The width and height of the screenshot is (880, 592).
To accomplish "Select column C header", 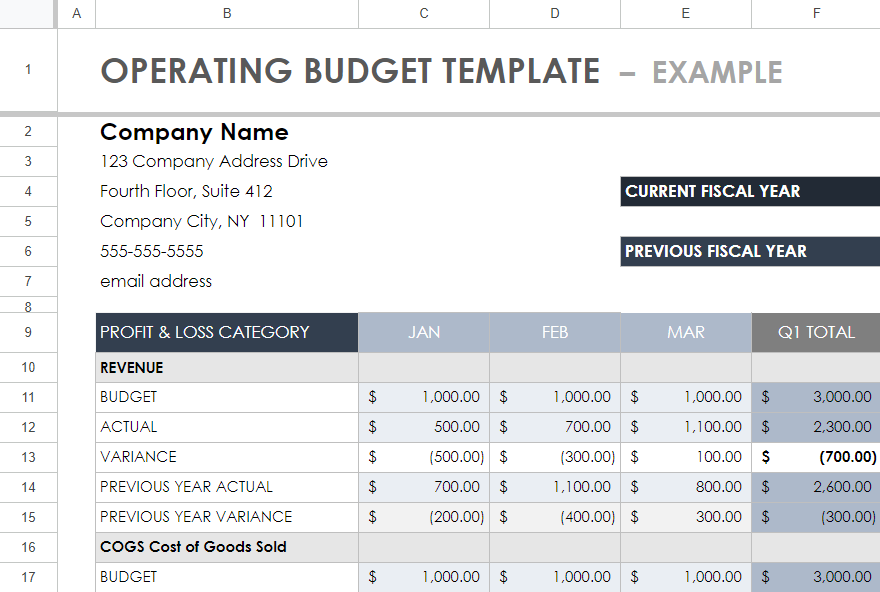I will [x=424, y=13].
